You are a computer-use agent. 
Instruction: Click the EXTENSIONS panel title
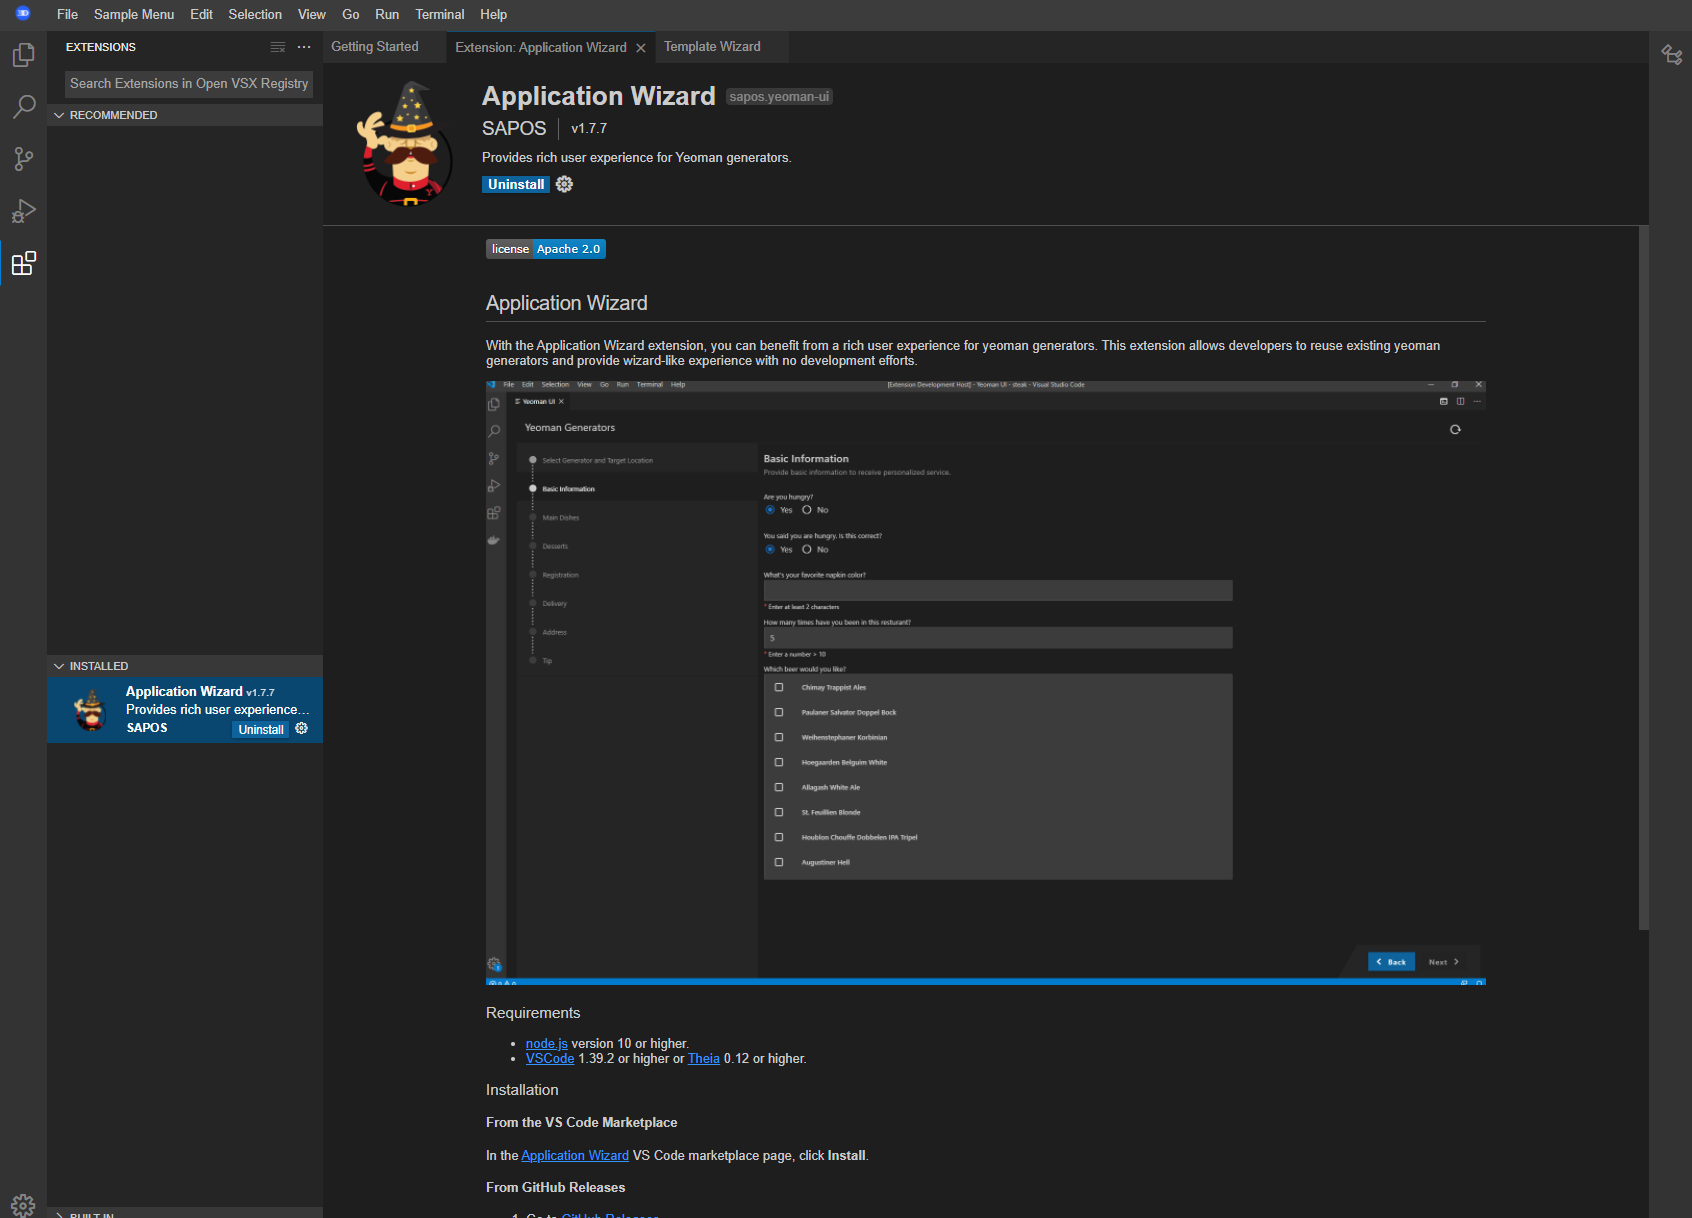pos(101,47)
